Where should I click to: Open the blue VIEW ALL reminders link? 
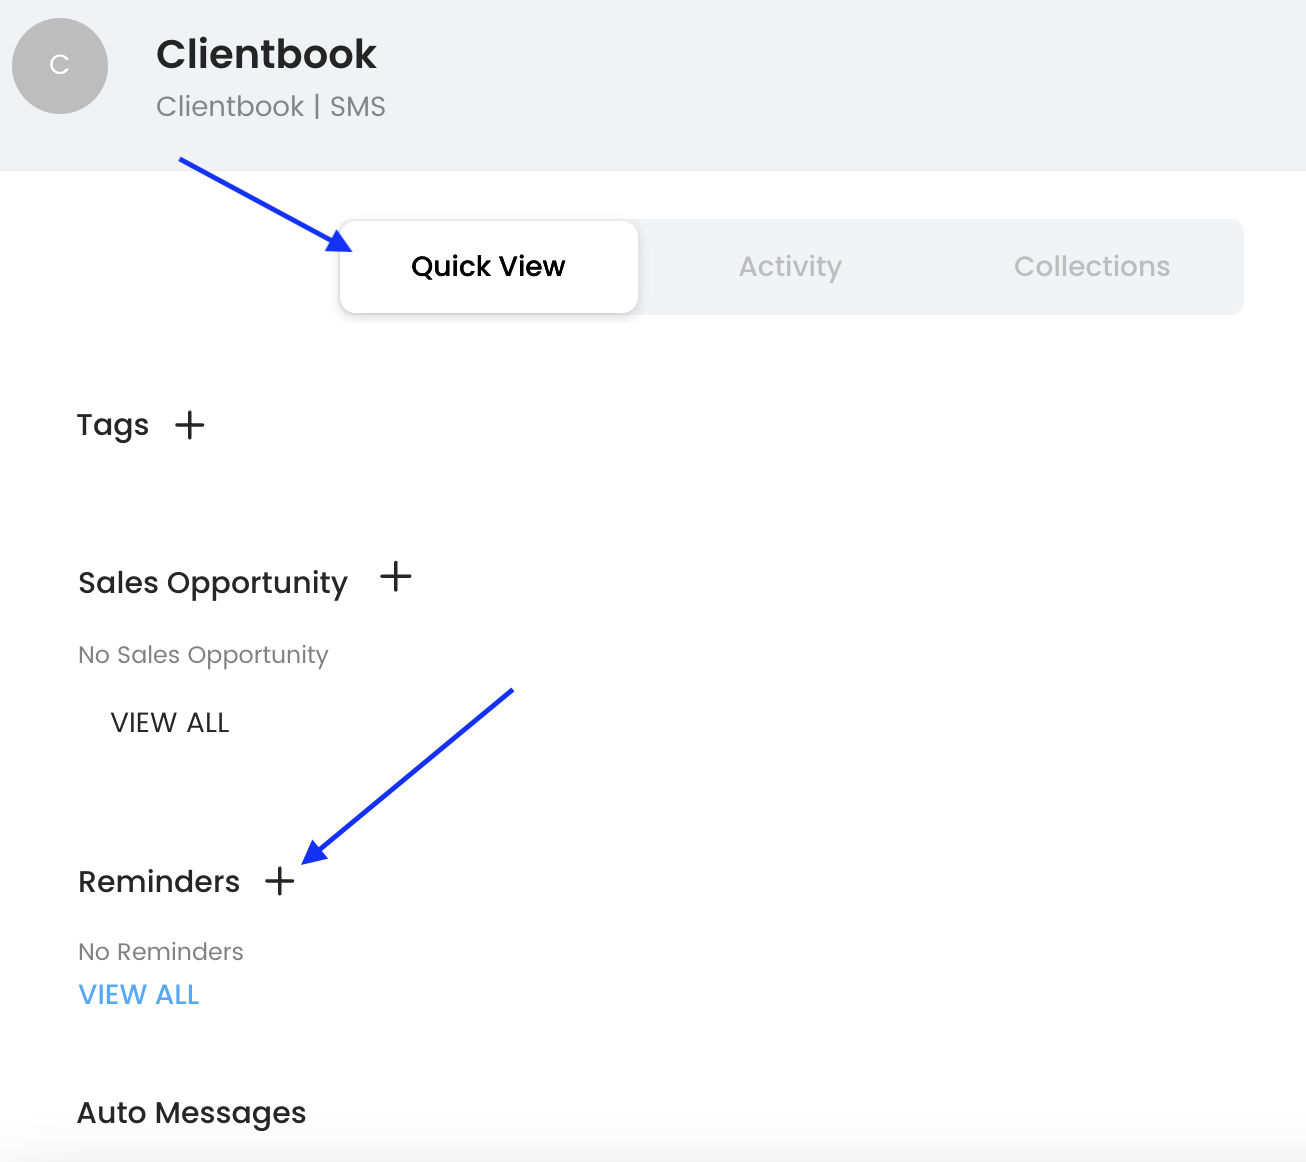(x=139, y=995)
